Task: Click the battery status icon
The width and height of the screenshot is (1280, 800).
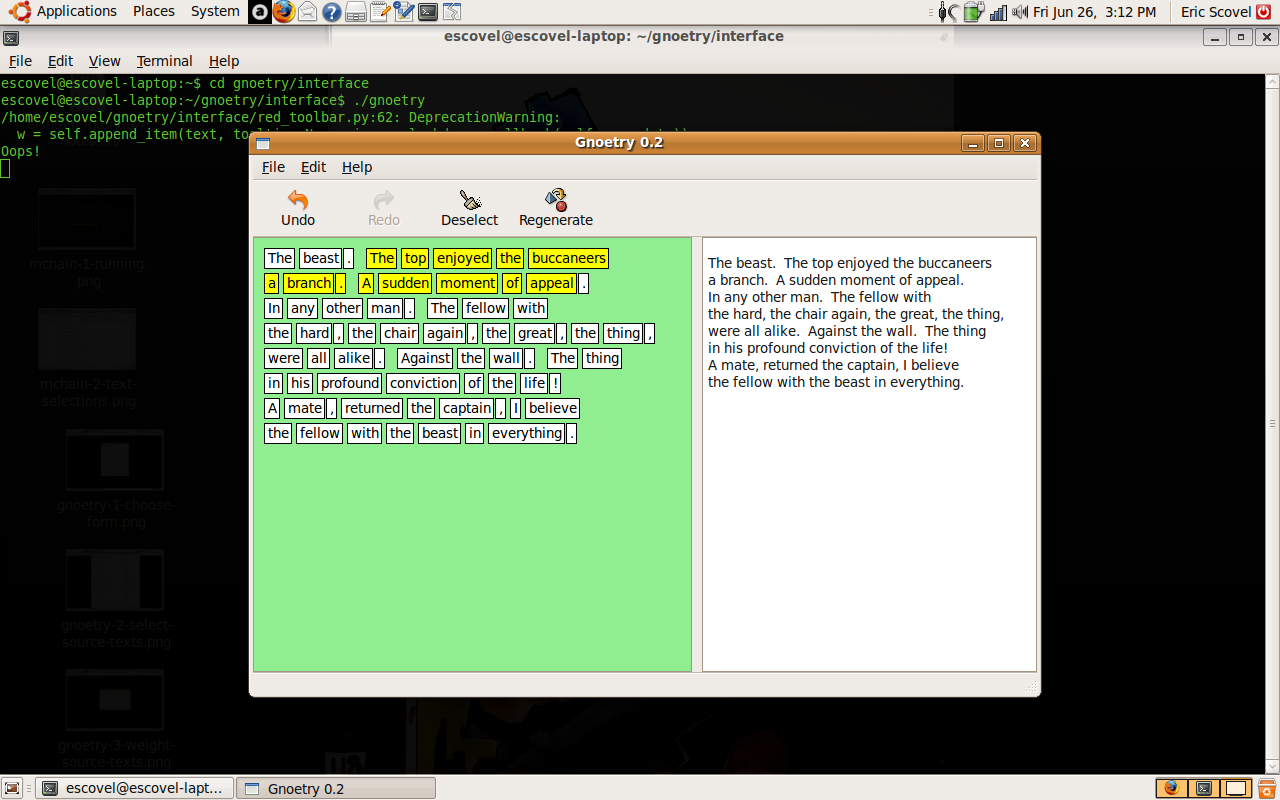Action: pyautogui.click(x=973, y=12)
